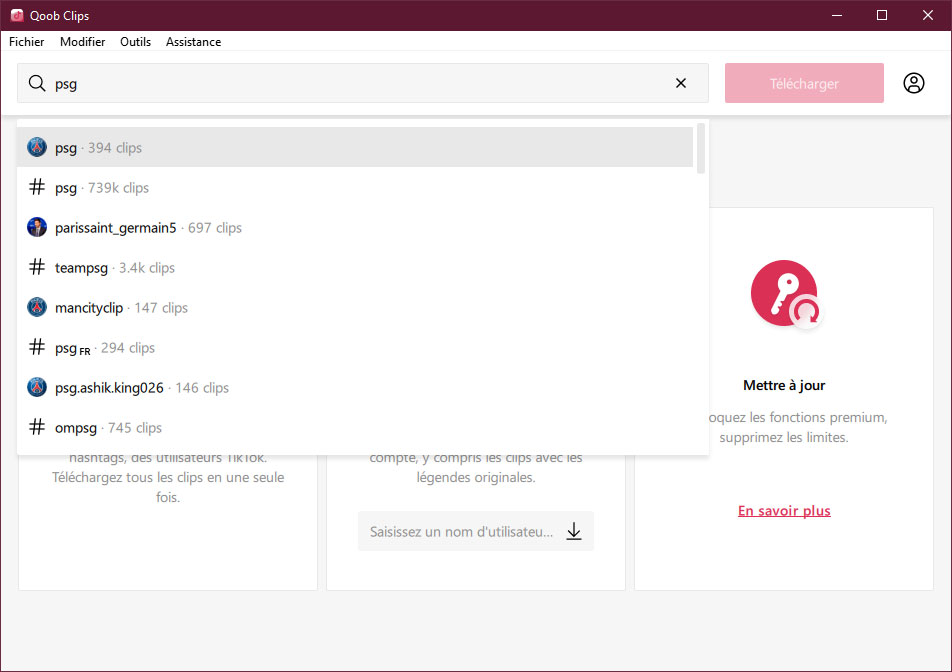This screenshot has width=952, height=672.
Task: Close the Qoob Clips window
Action: click(x=928, y=15)
